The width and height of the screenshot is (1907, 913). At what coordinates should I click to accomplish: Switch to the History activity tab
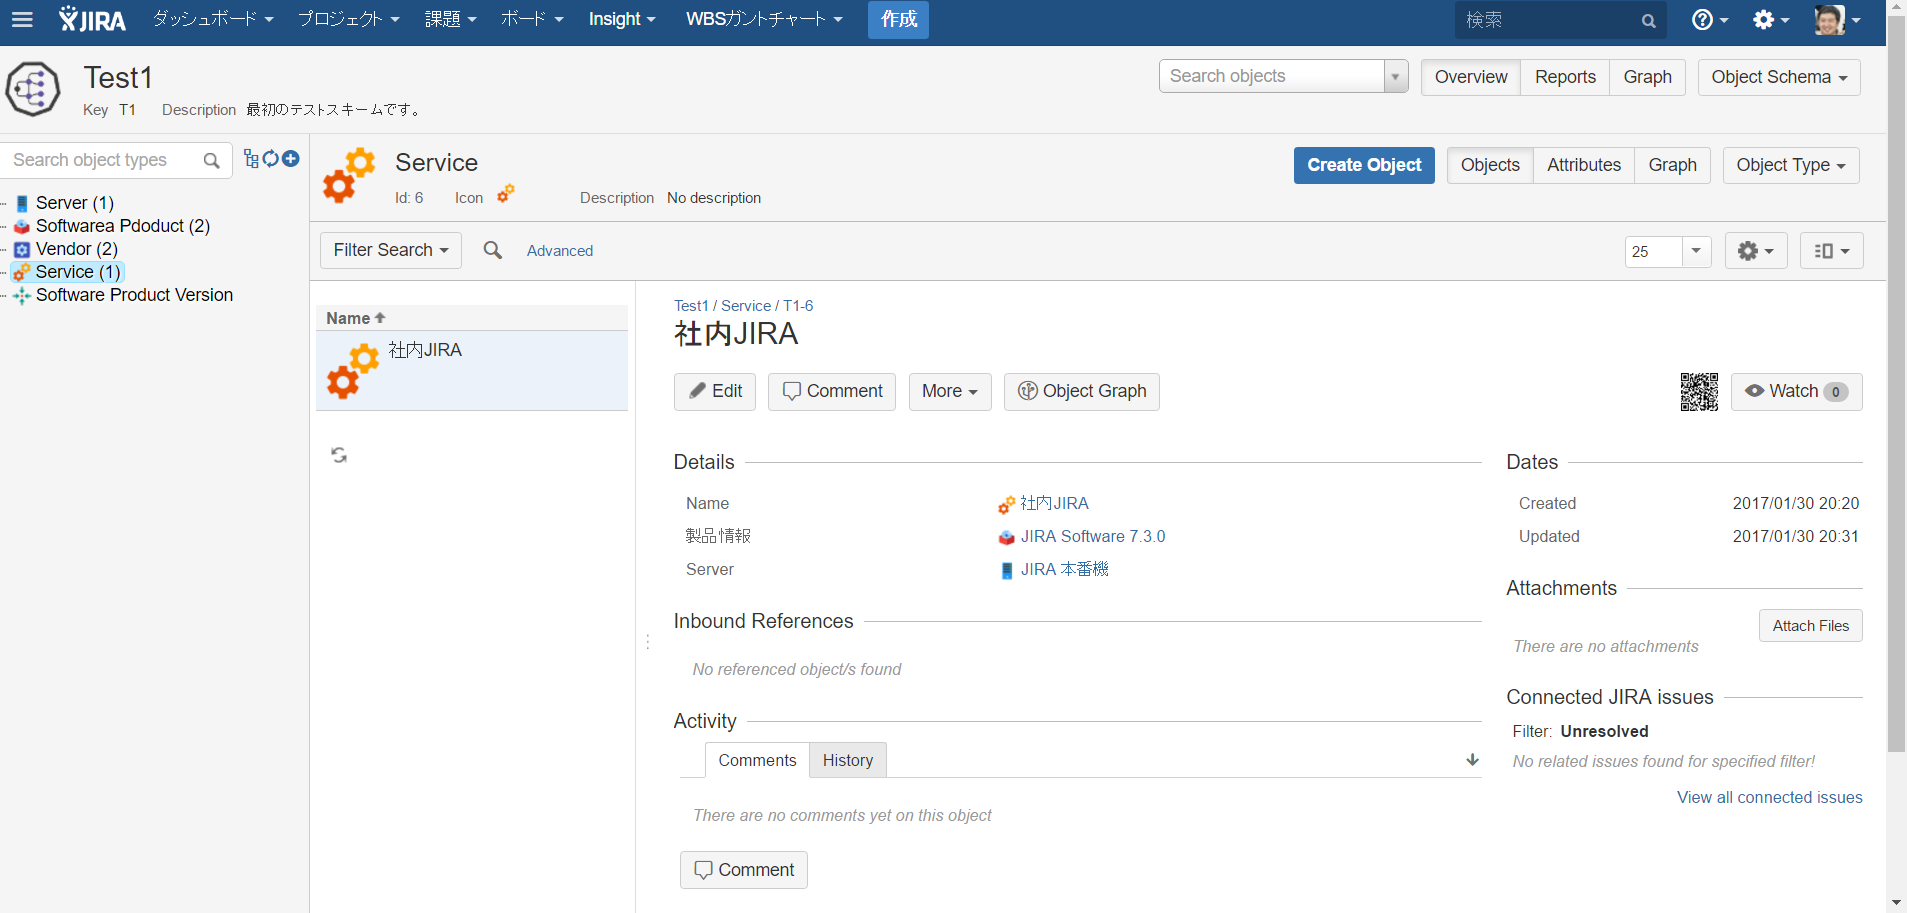click(848, 760)
